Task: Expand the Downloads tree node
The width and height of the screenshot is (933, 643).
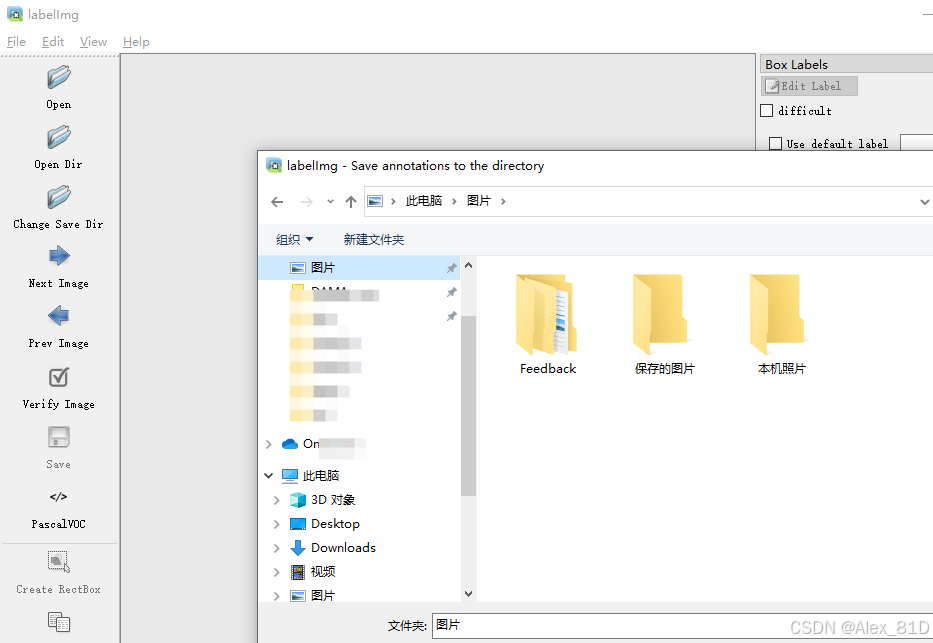Action: (x=276, y=548)
